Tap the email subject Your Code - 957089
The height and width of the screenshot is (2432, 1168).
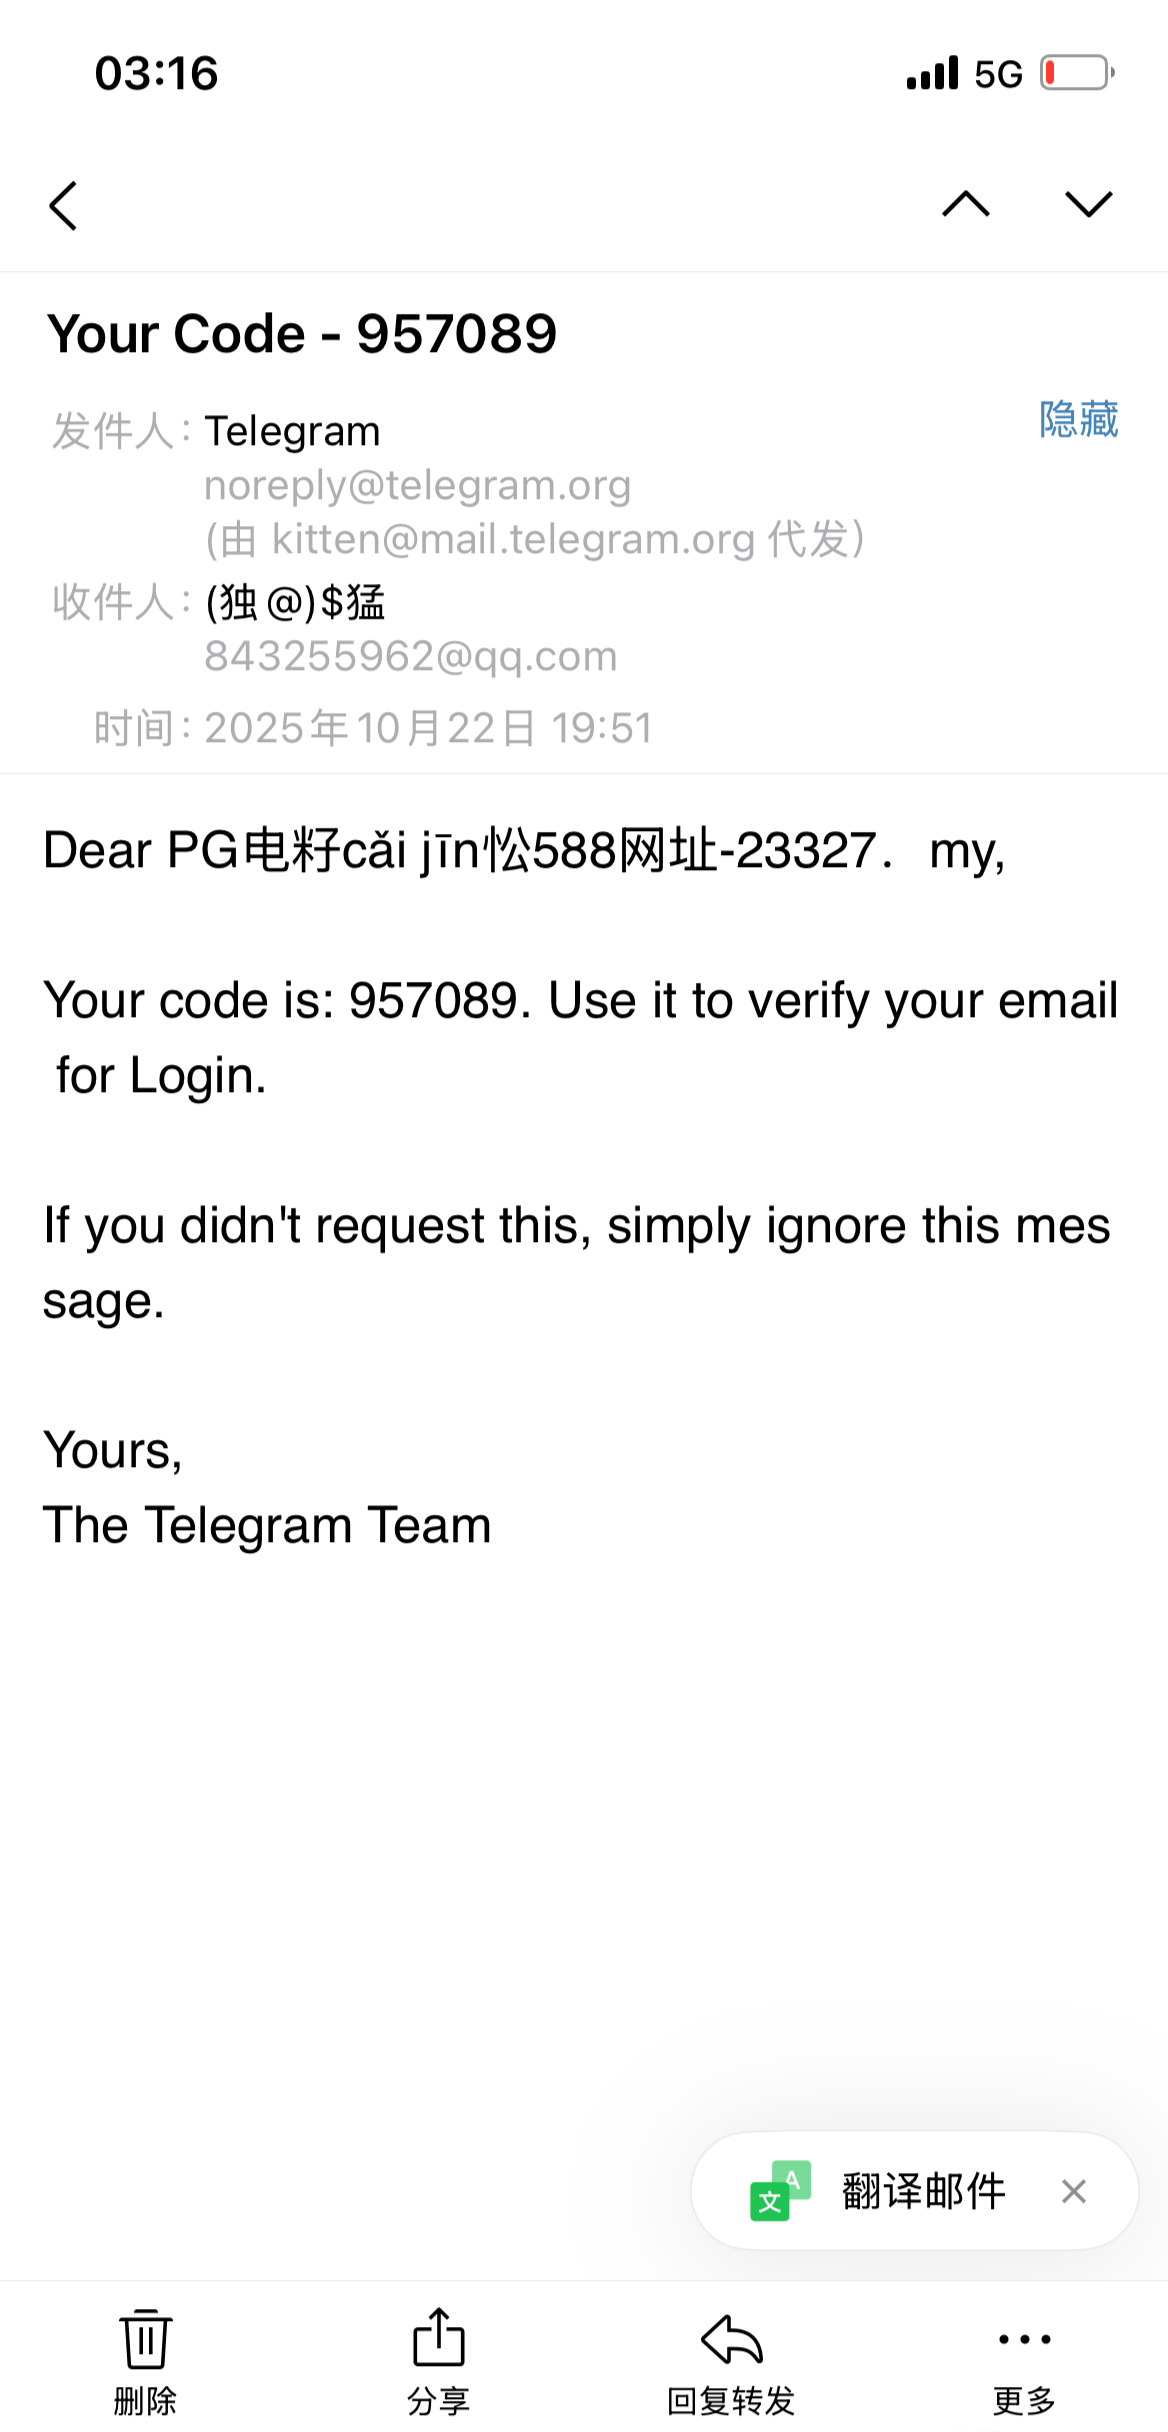coord(301,333)
